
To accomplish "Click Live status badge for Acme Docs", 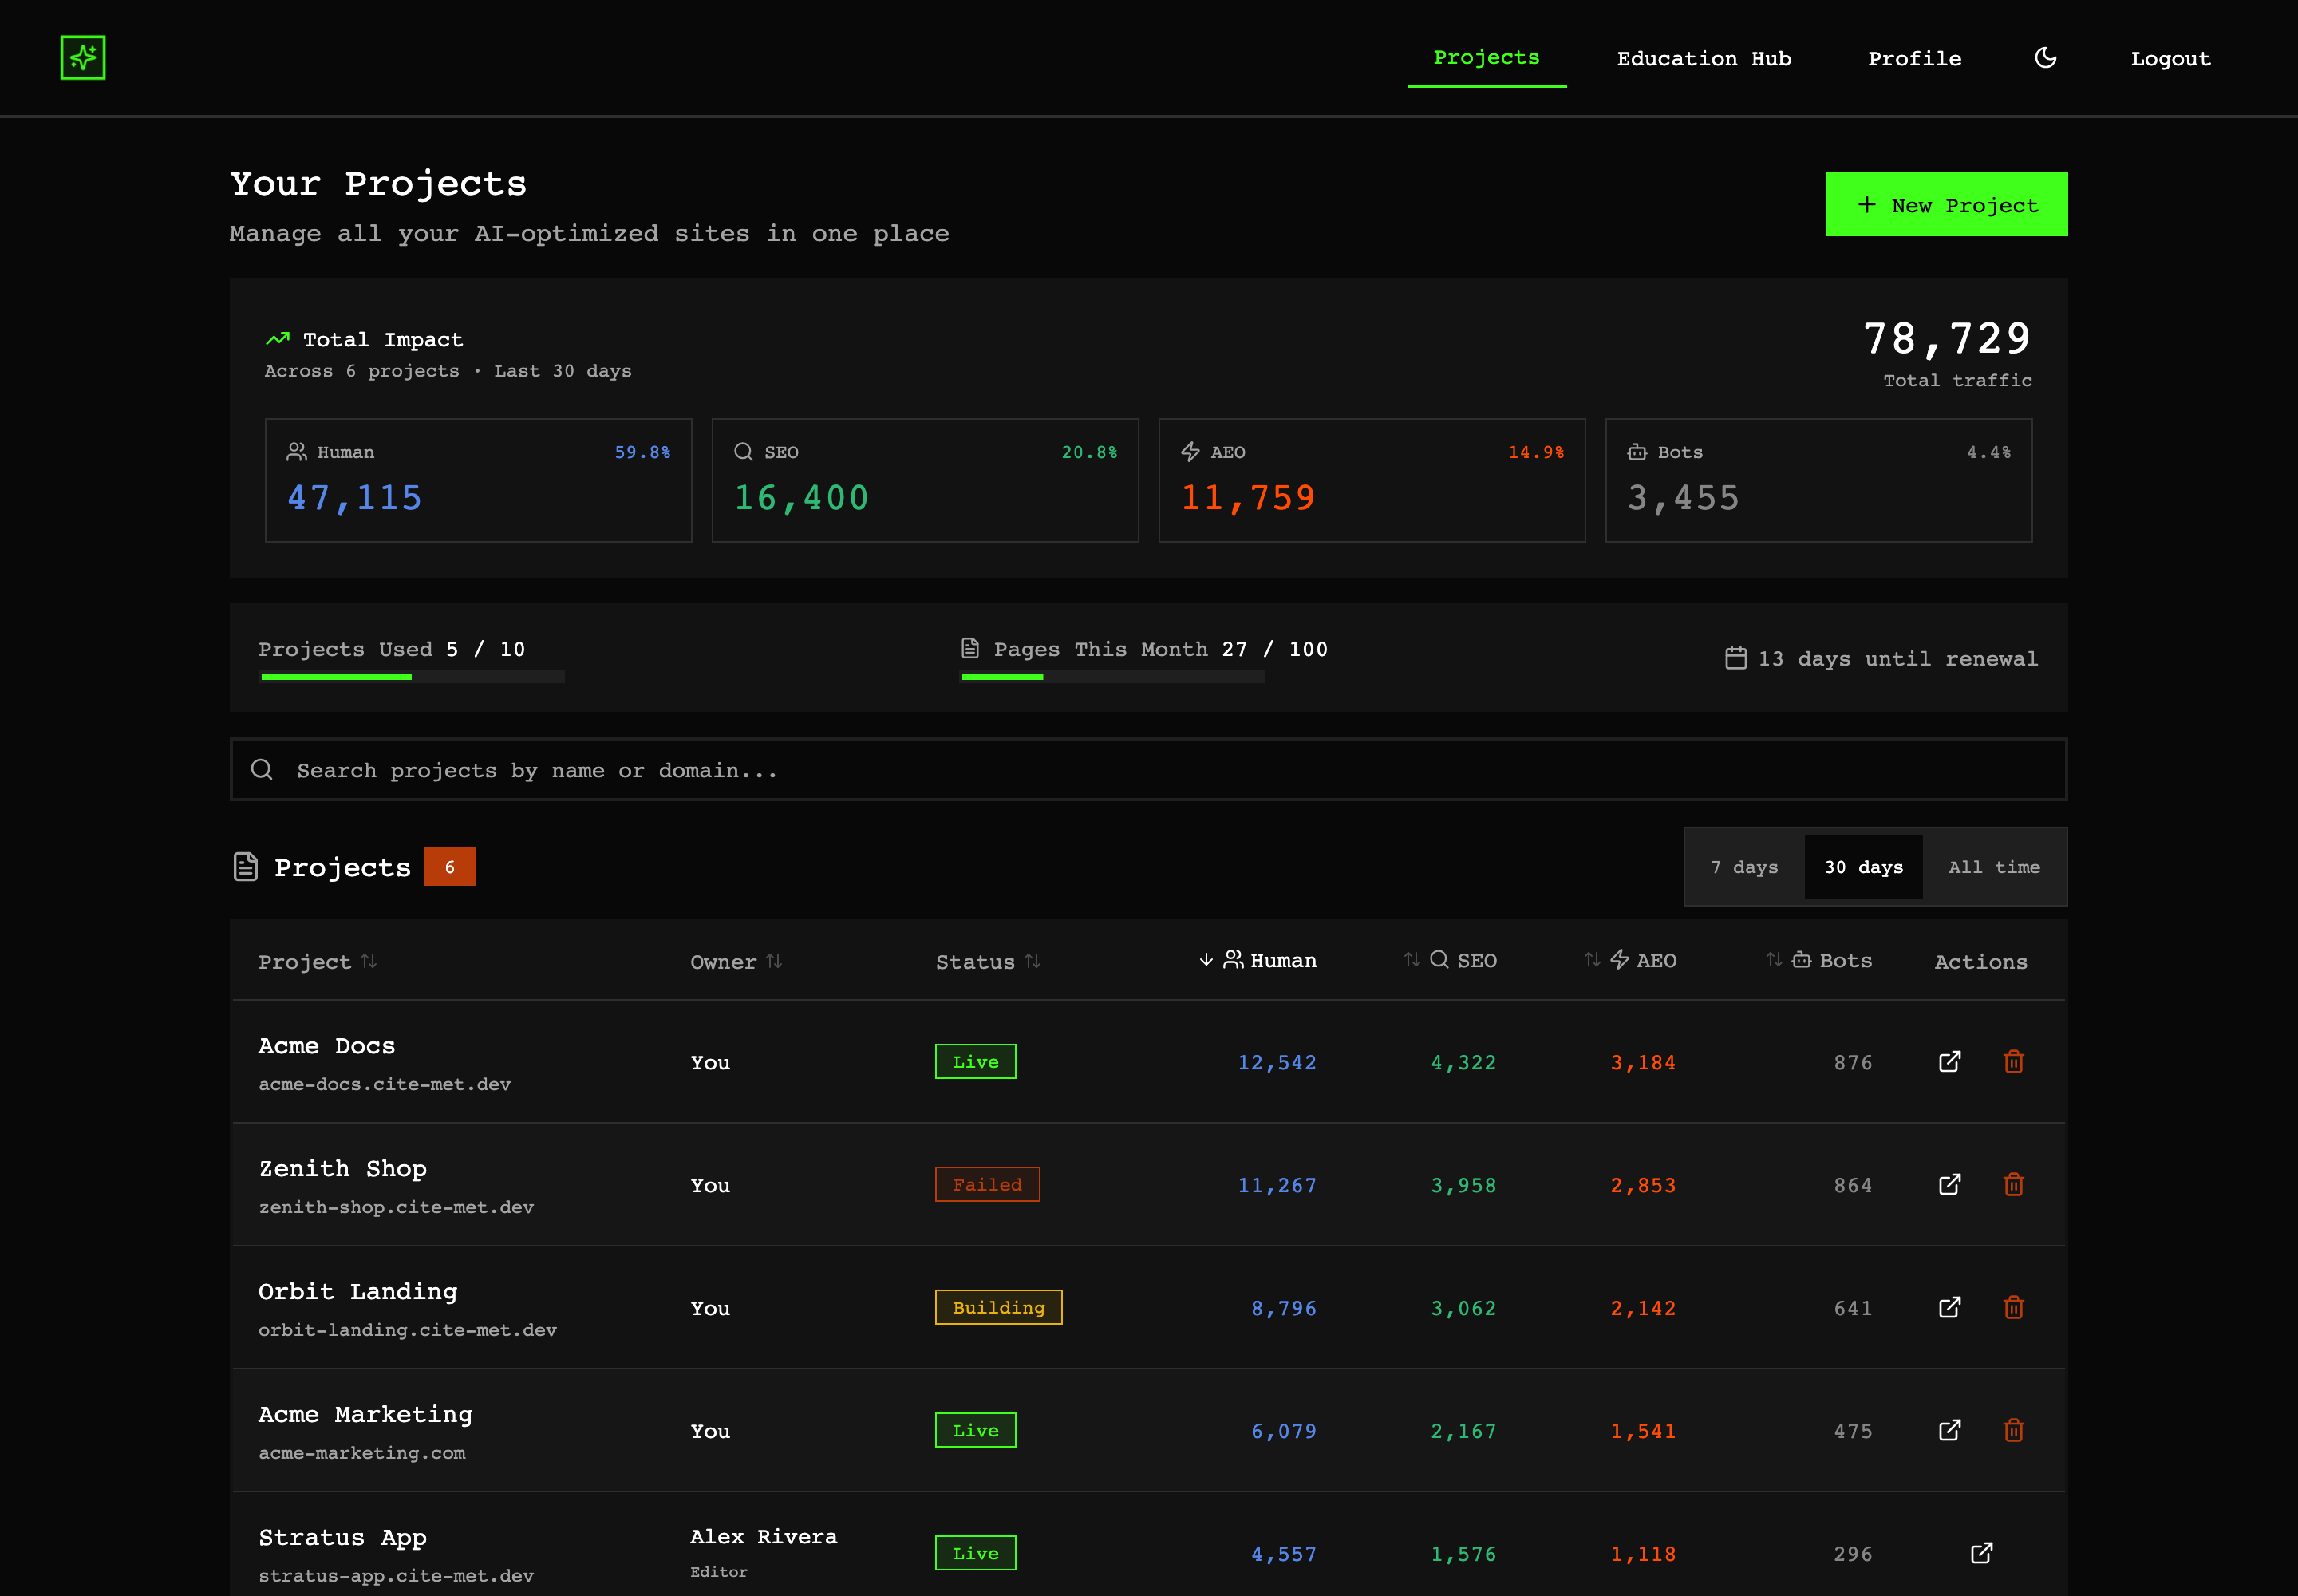I will click(x=975, y=1062).
